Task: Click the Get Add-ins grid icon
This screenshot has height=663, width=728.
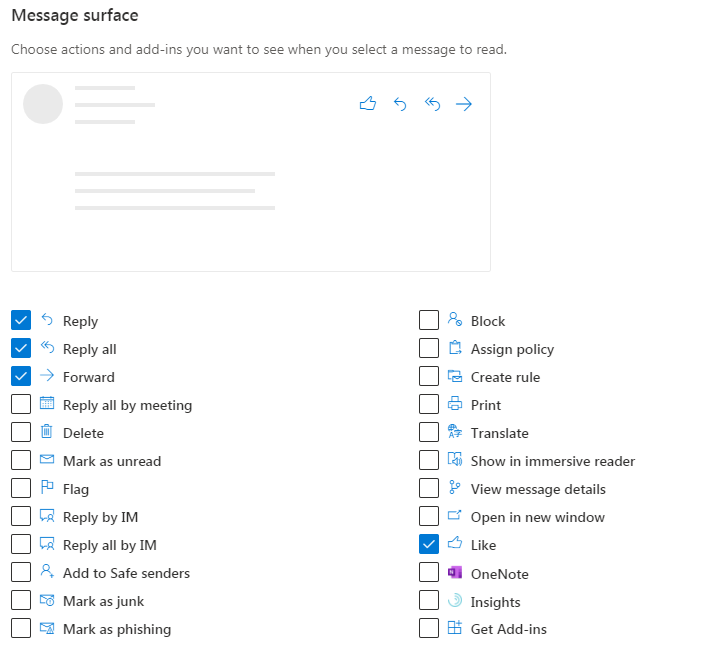Action: pos(455,629)
